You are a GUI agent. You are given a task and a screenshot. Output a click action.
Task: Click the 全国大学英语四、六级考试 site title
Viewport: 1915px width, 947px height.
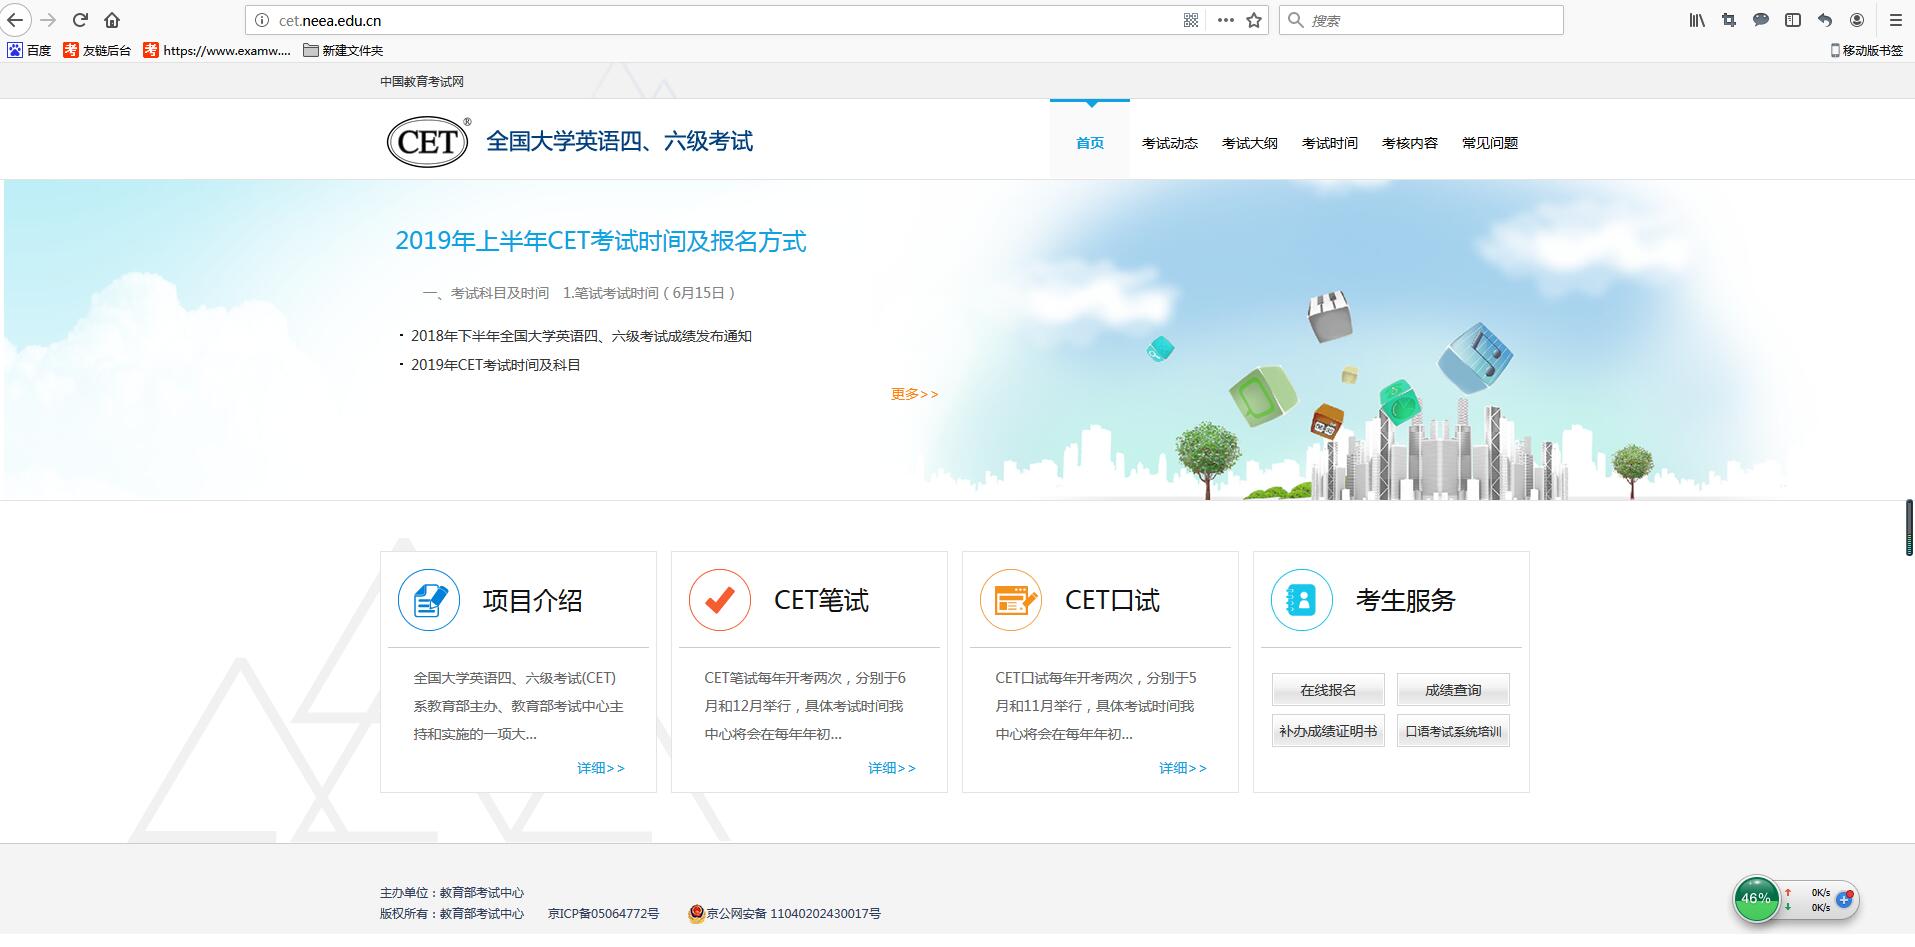click(619, 141)
